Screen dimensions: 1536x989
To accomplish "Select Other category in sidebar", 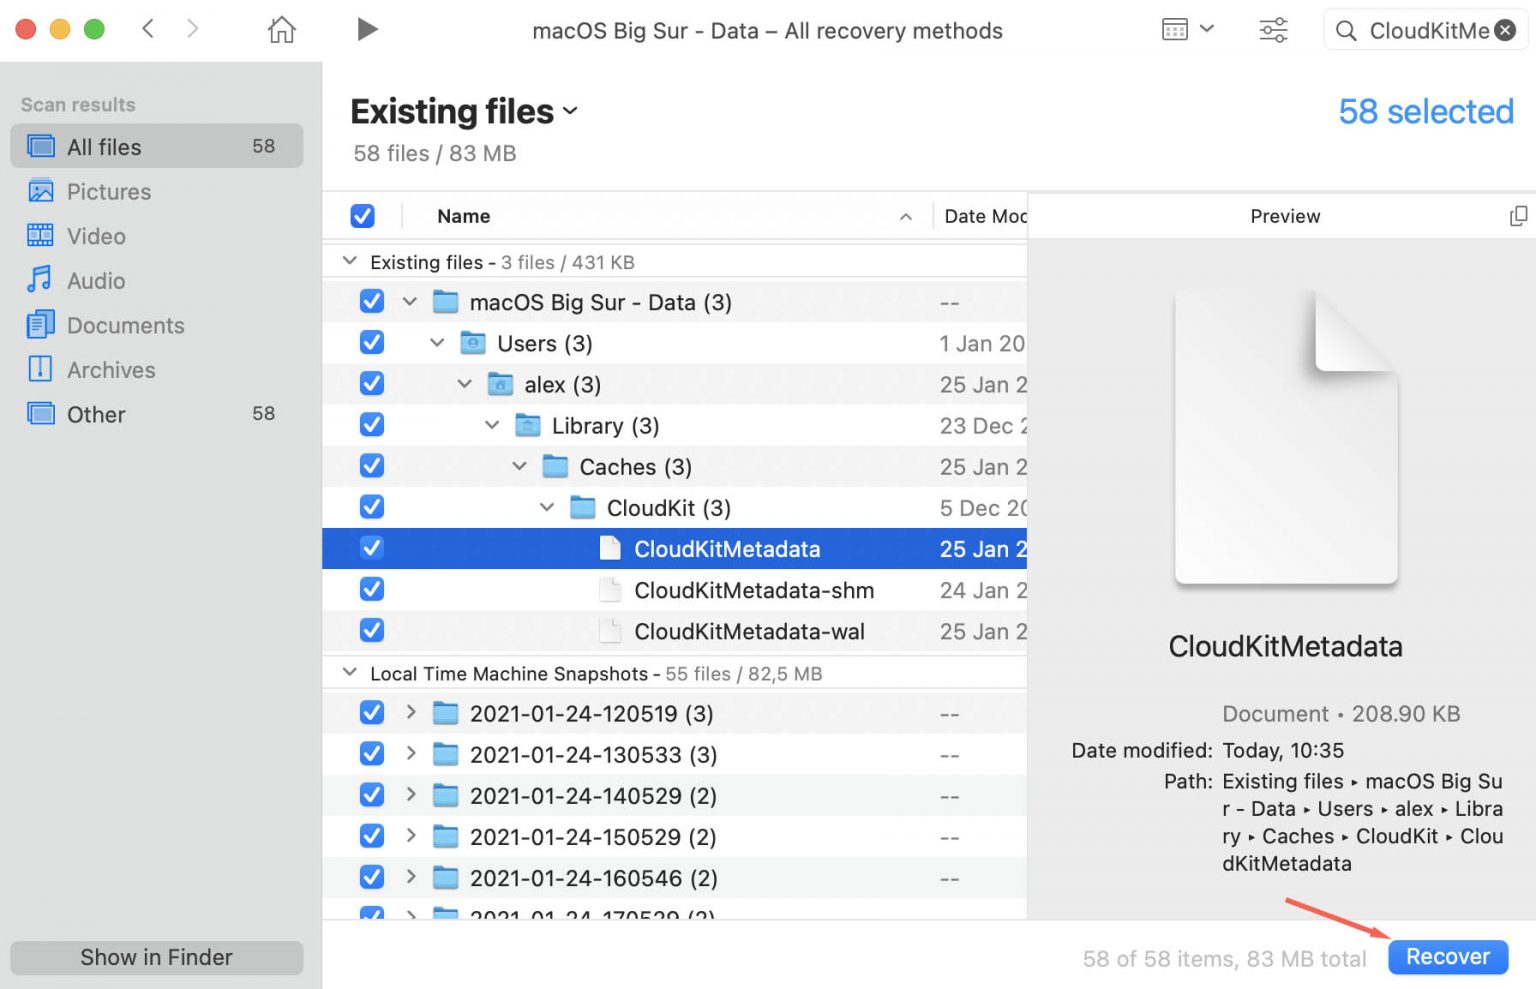I will [157, 414].
